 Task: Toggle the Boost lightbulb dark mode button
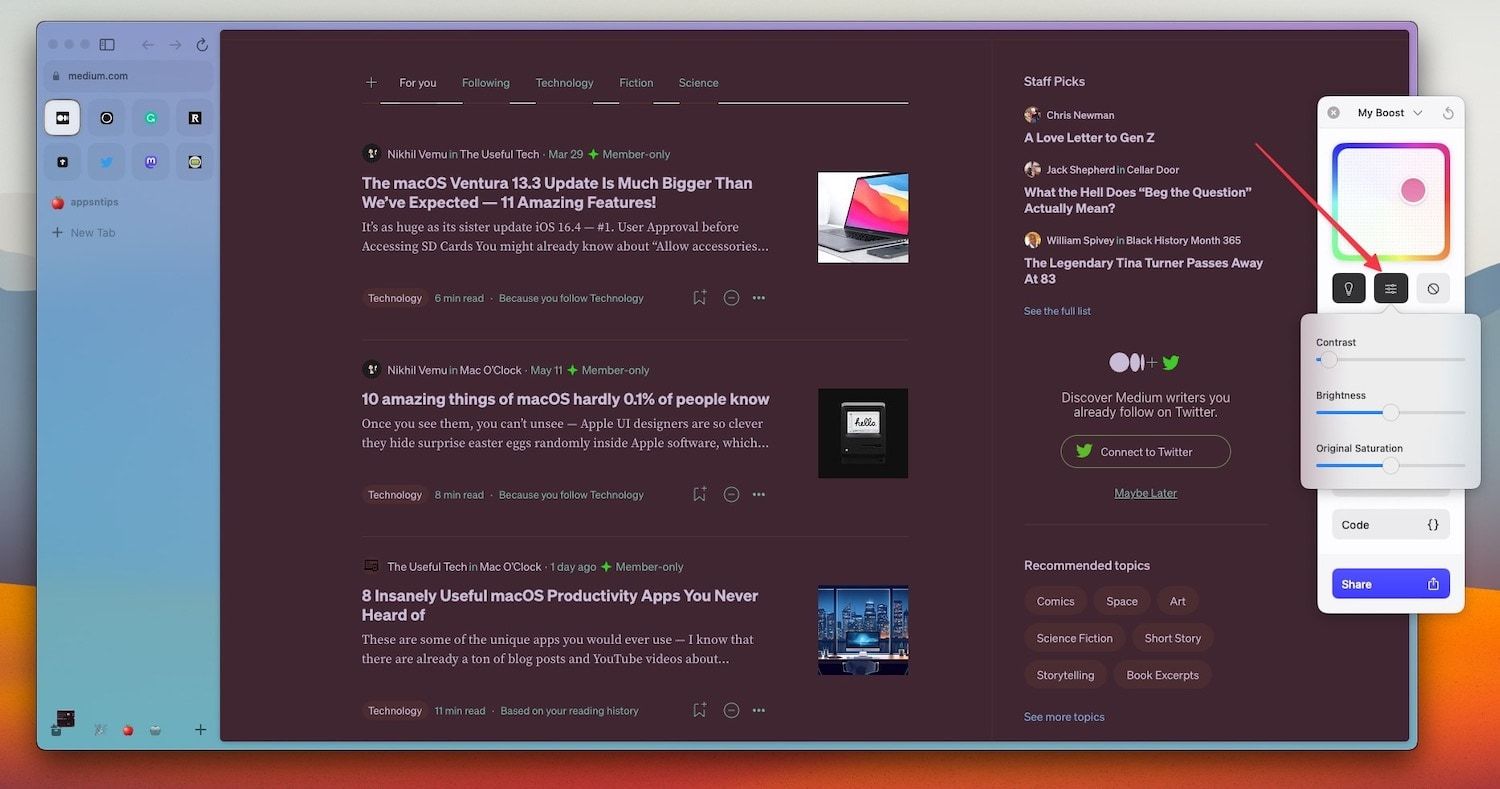[x=1349, y=288]
